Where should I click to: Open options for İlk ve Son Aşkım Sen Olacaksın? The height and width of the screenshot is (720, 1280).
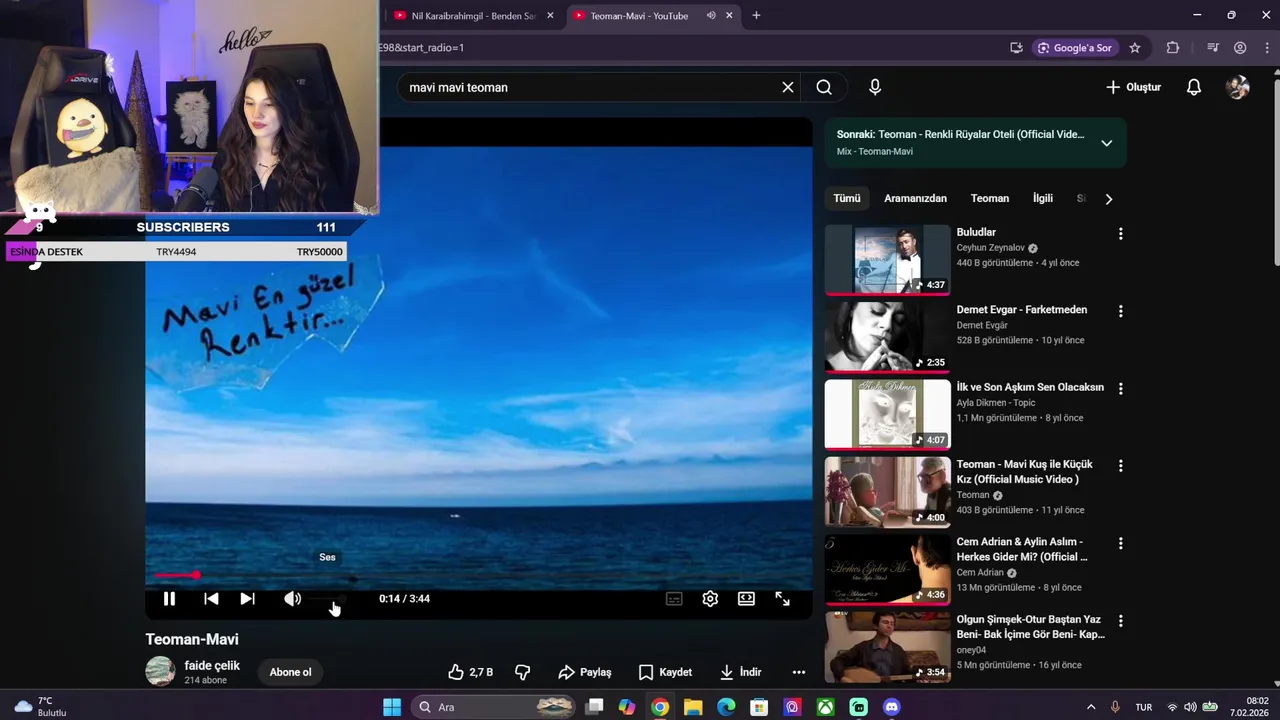tap(1120, 389)
